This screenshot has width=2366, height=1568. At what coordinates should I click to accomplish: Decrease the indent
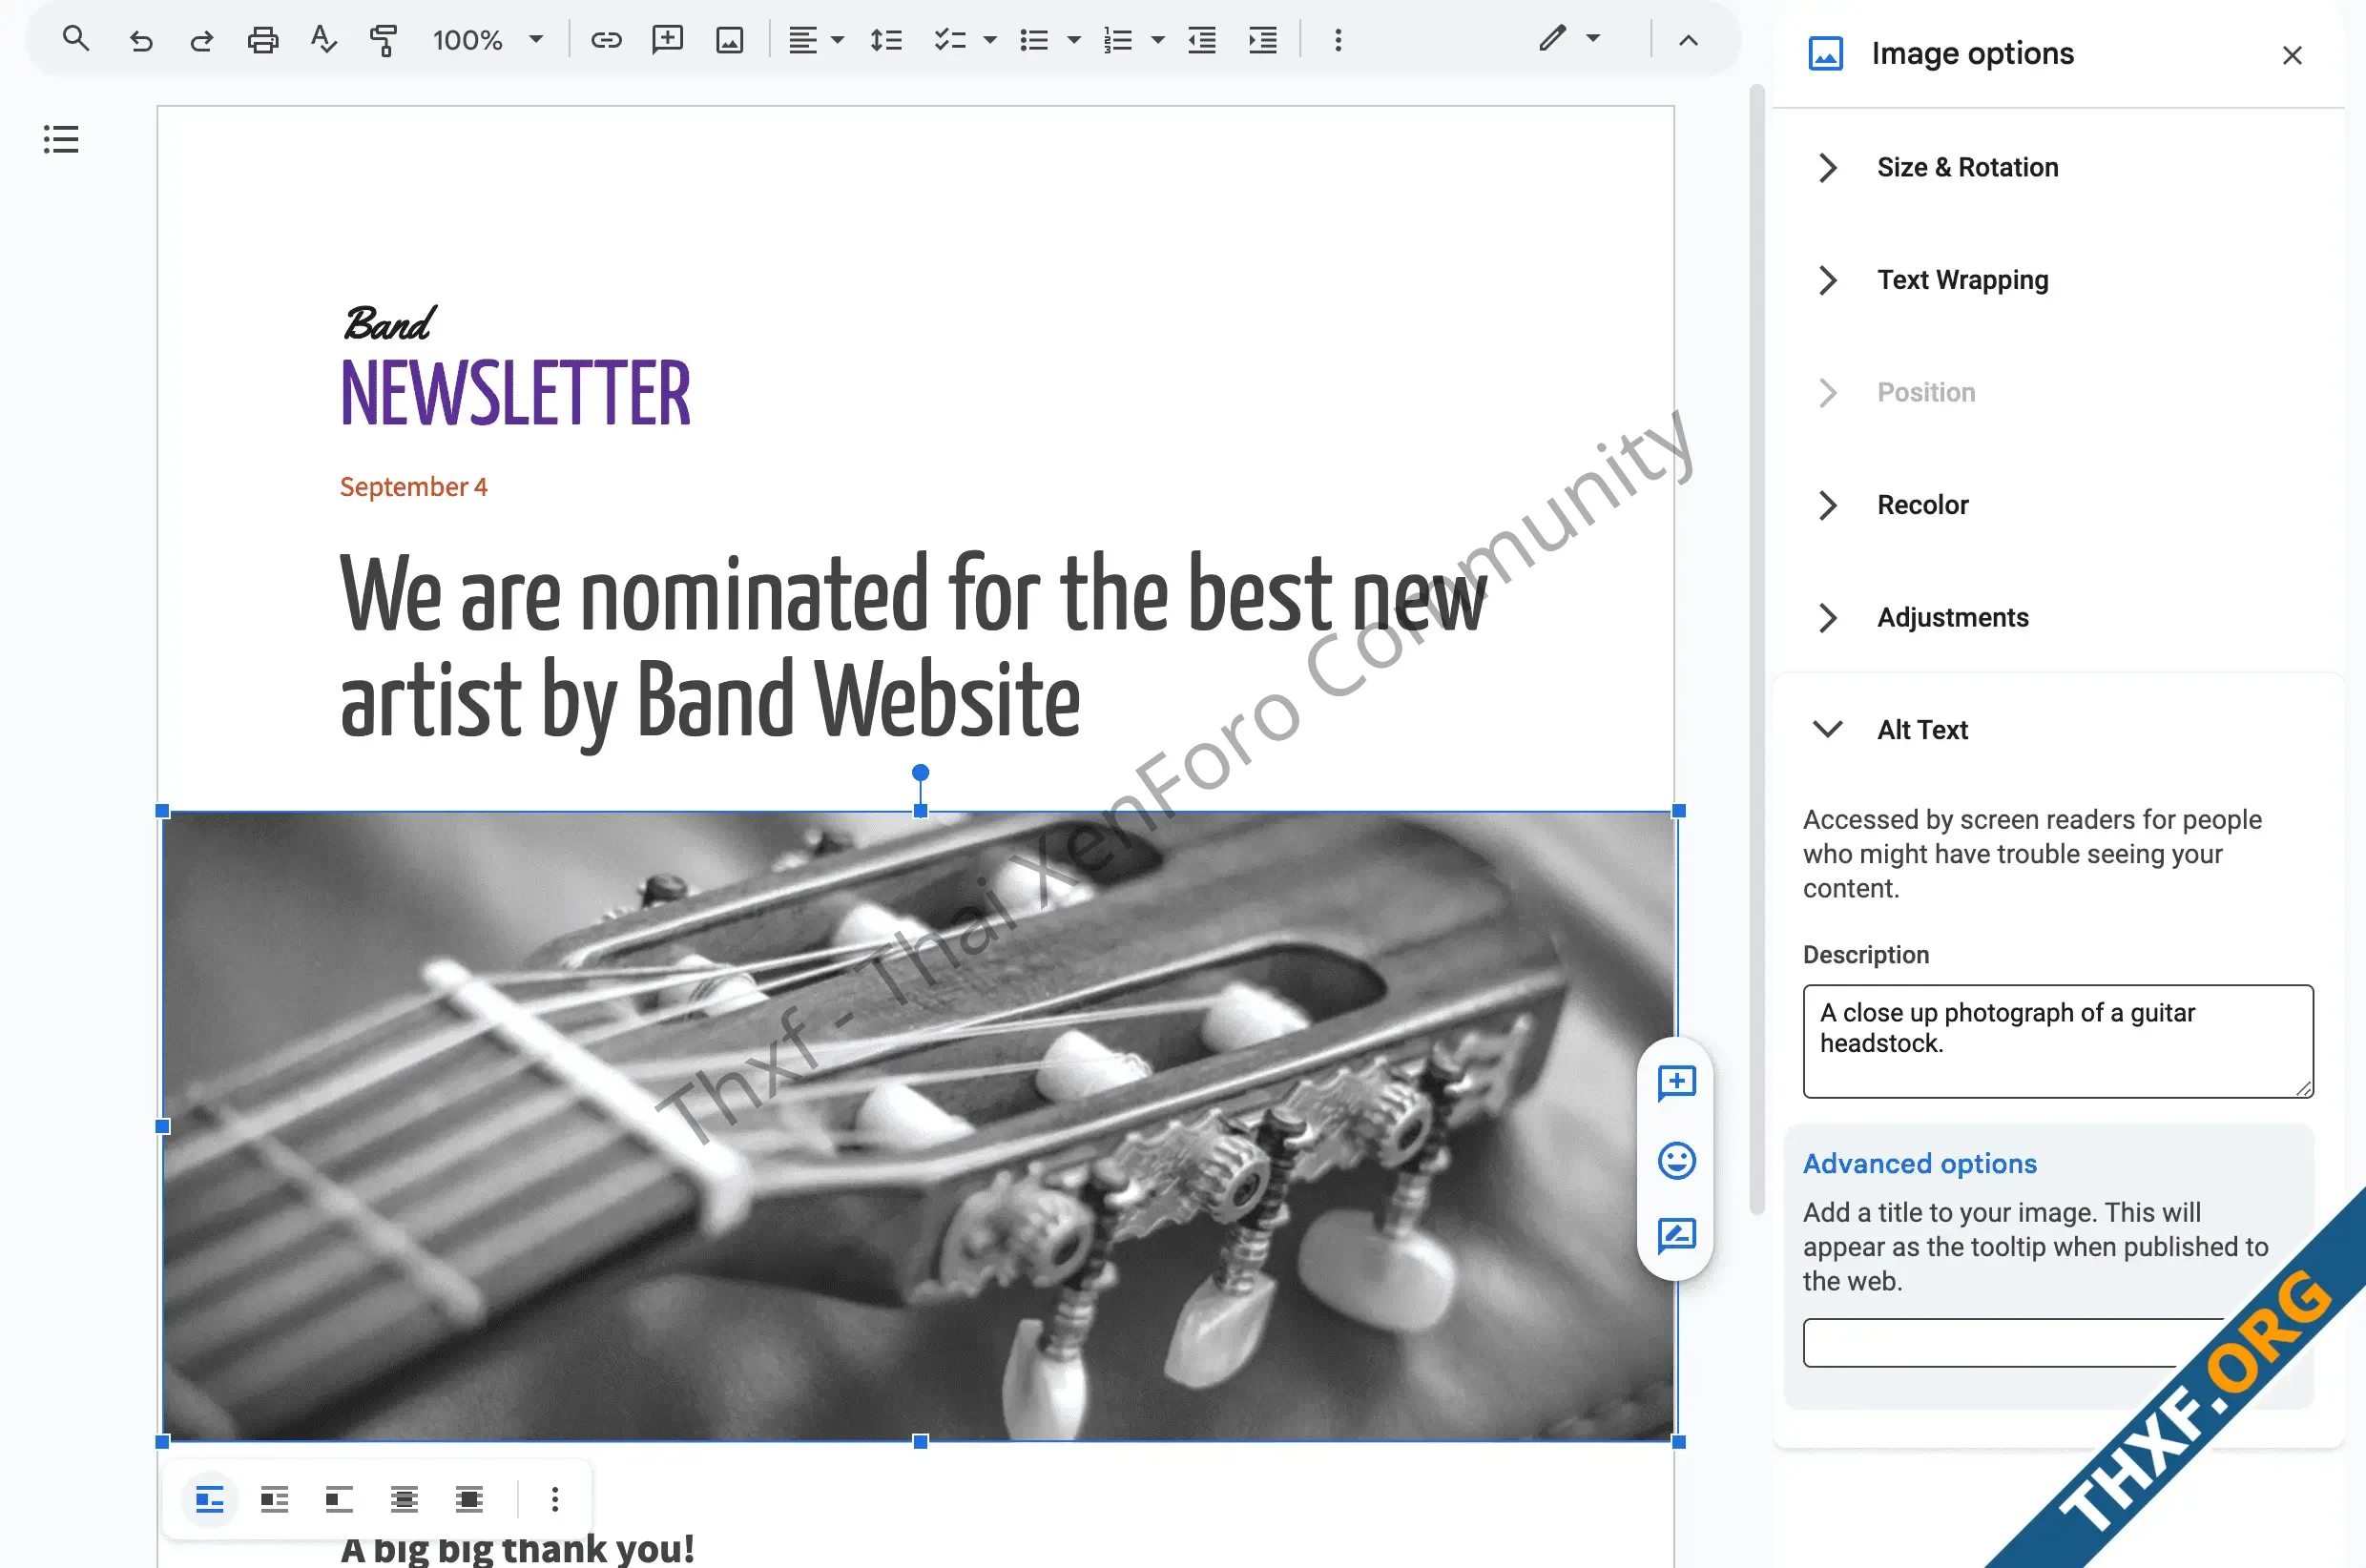pyautogui.click(x=1202, y=40)
